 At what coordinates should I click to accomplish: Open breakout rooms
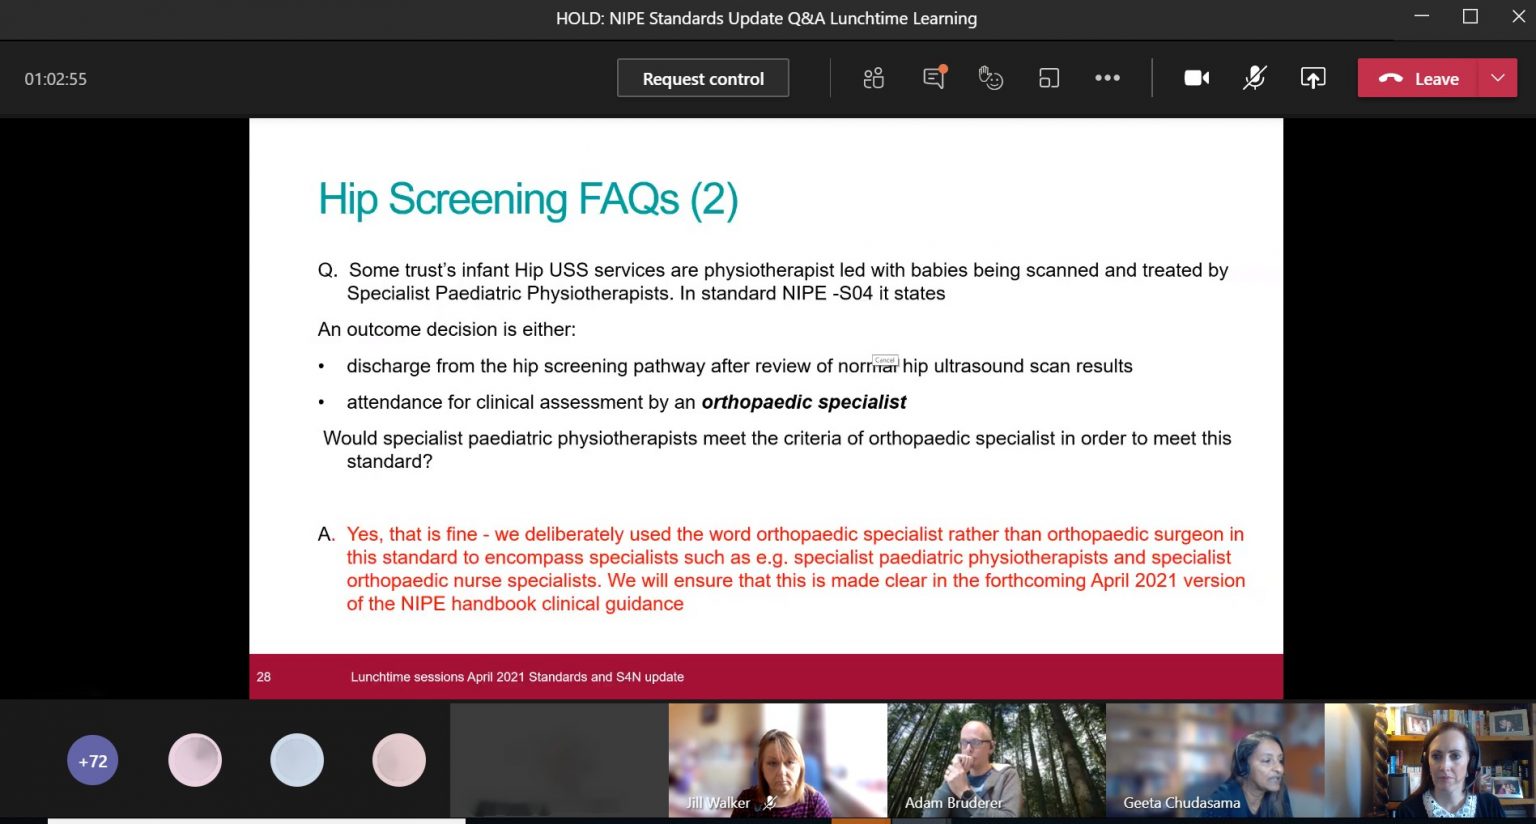coord(1049,78)
